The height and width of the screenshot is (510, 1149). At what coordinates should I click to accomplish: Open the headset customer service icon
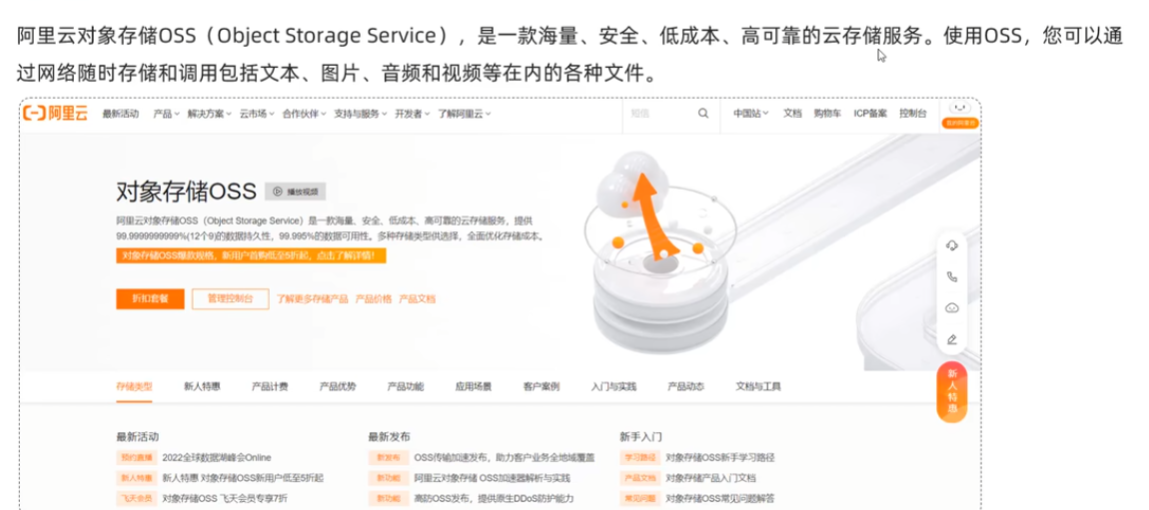click(952, 246)
